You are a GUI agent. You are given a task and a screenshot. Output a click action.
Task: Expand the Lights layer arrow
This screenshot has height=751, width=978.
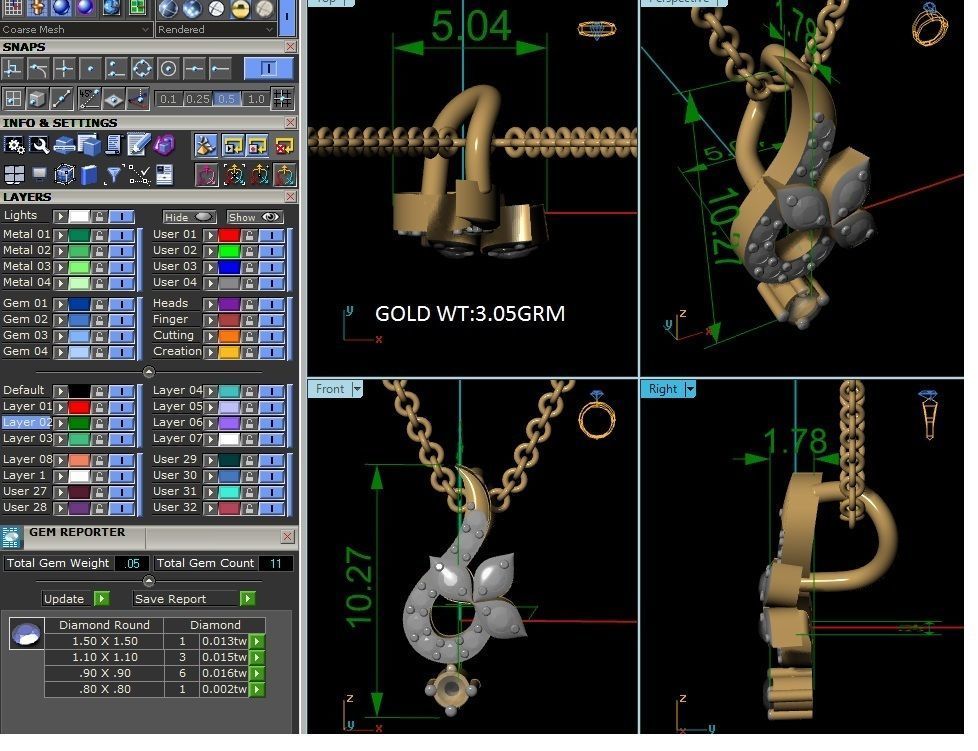click(60, 217)
